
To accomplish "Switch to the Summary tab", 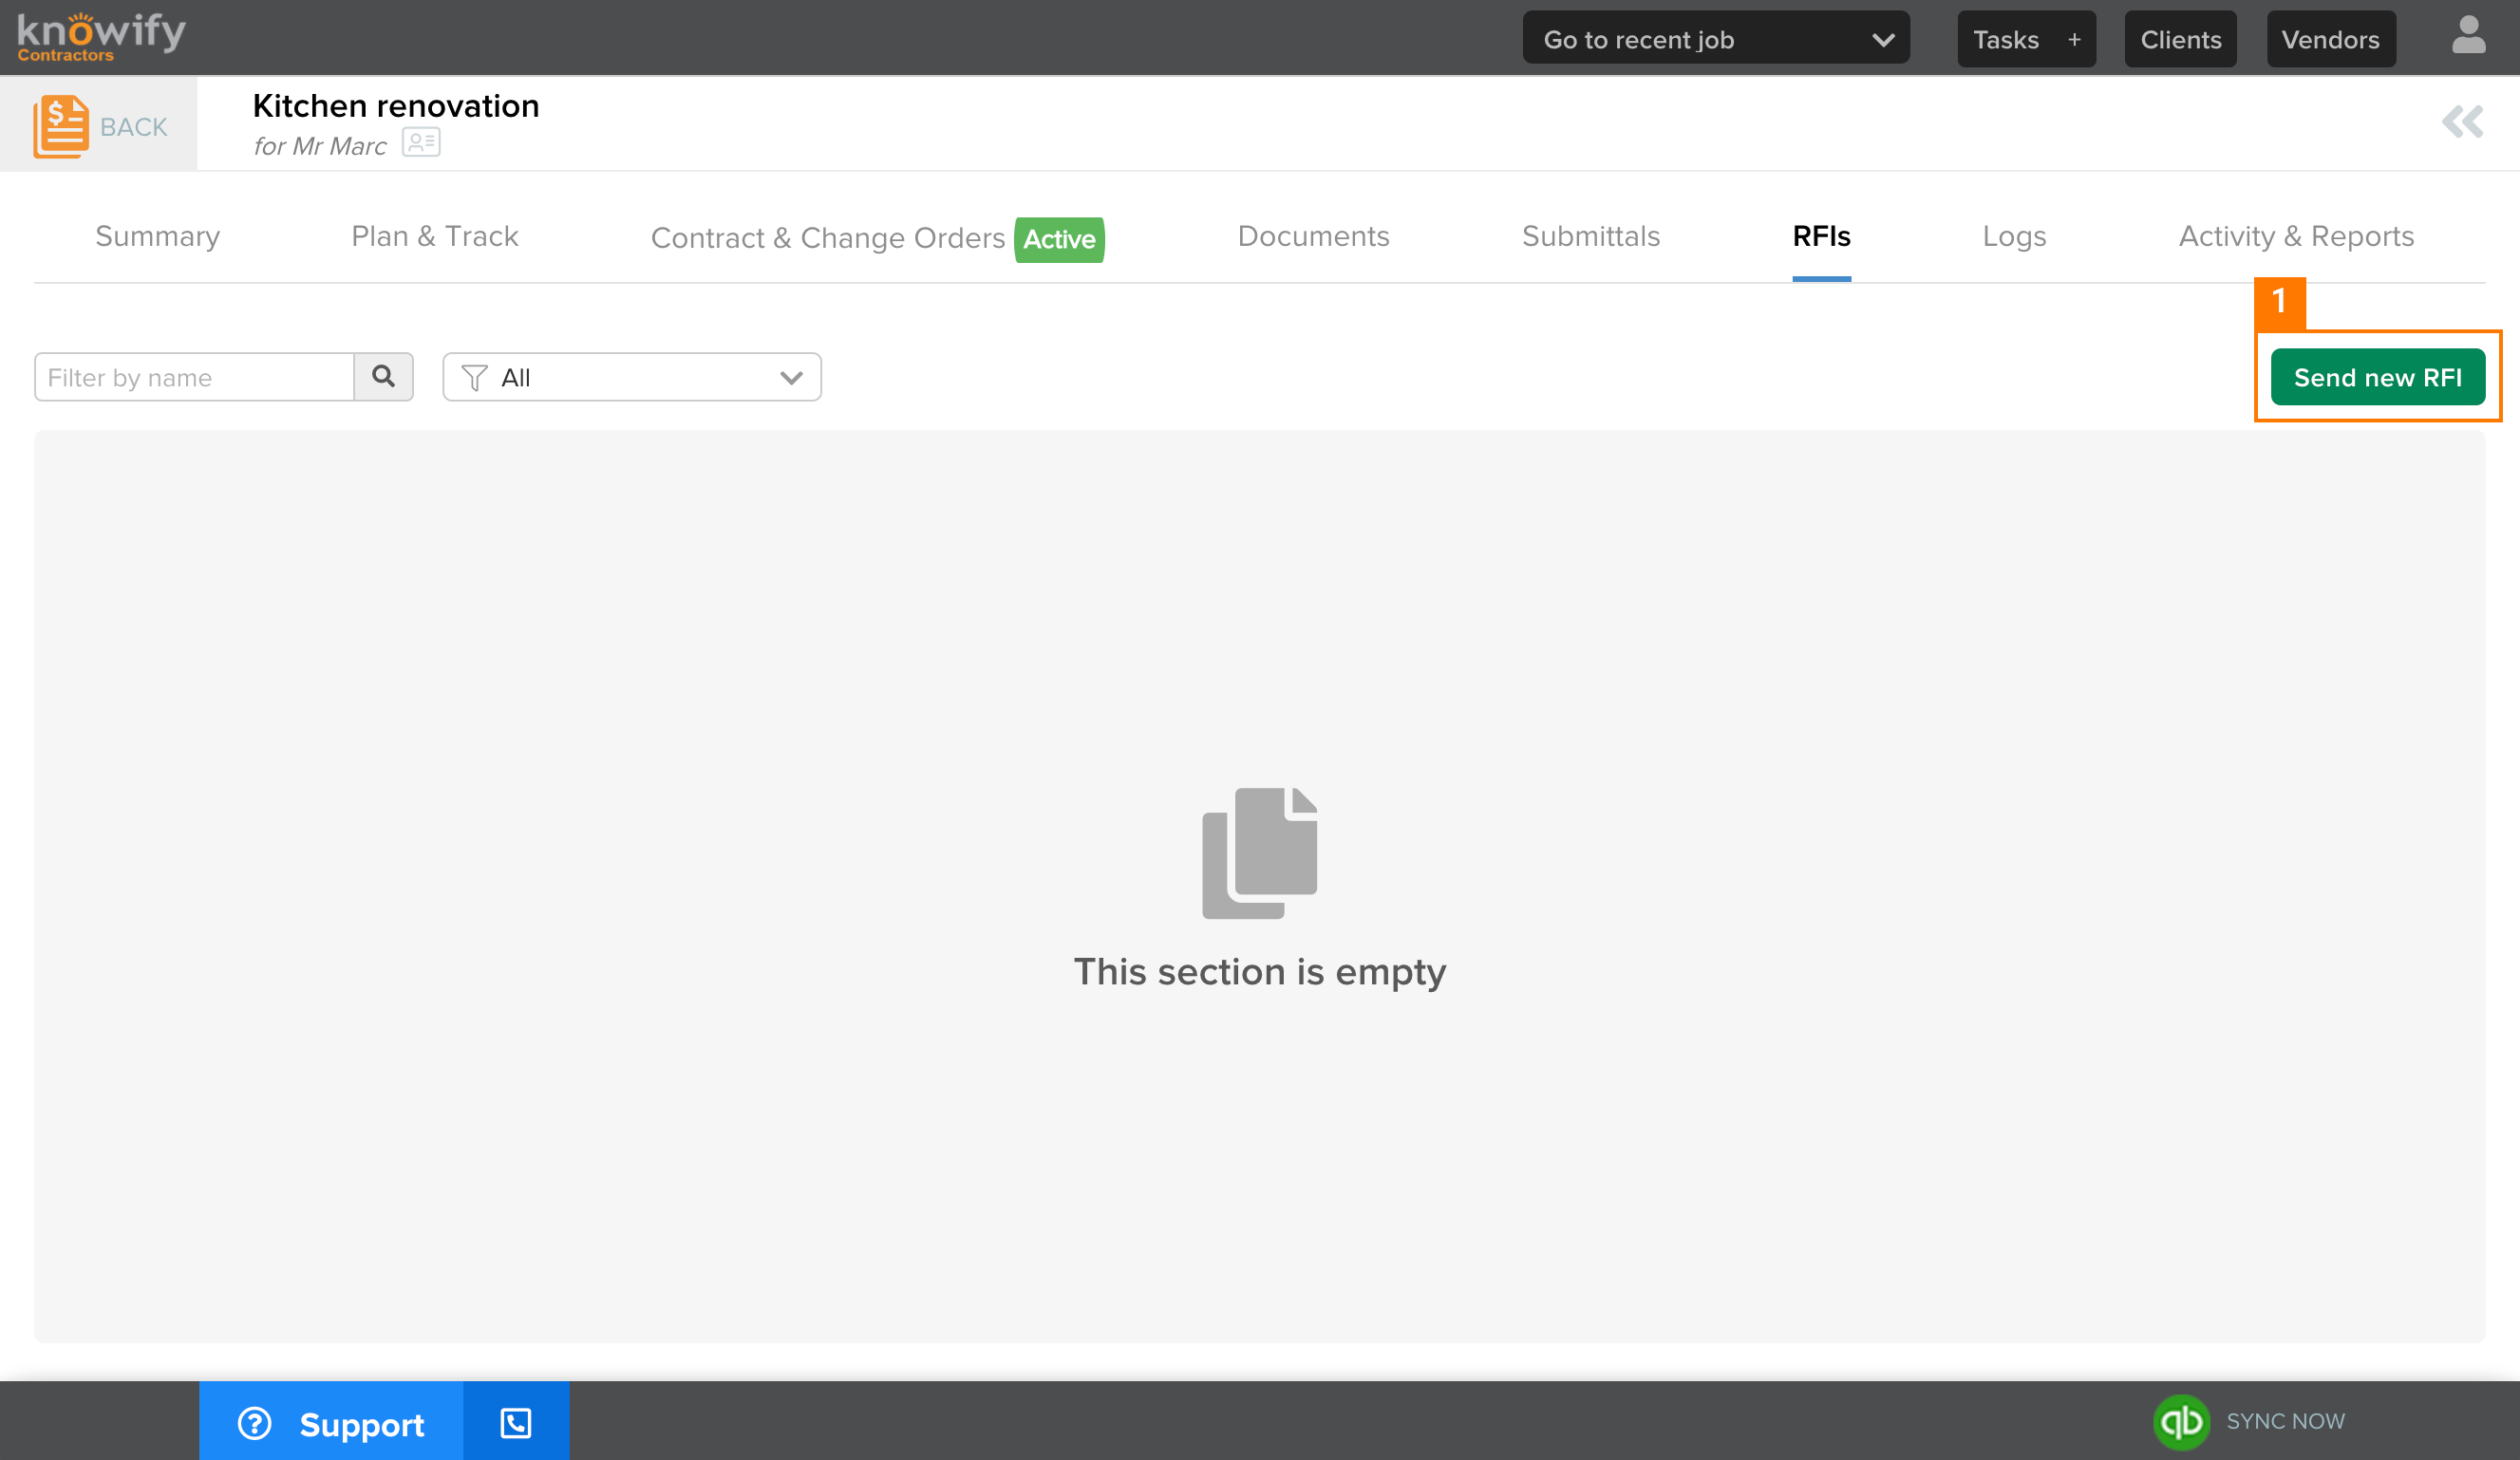I will point(157,236).
